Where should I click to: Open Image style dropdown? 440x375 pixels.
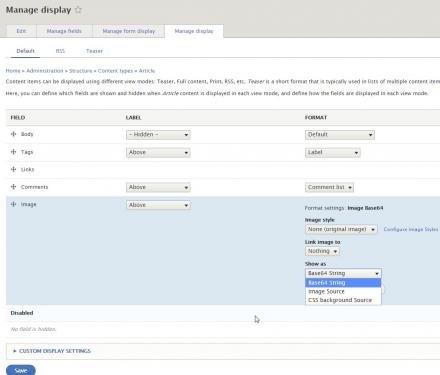pyautogui.click(x=341, y=229)
